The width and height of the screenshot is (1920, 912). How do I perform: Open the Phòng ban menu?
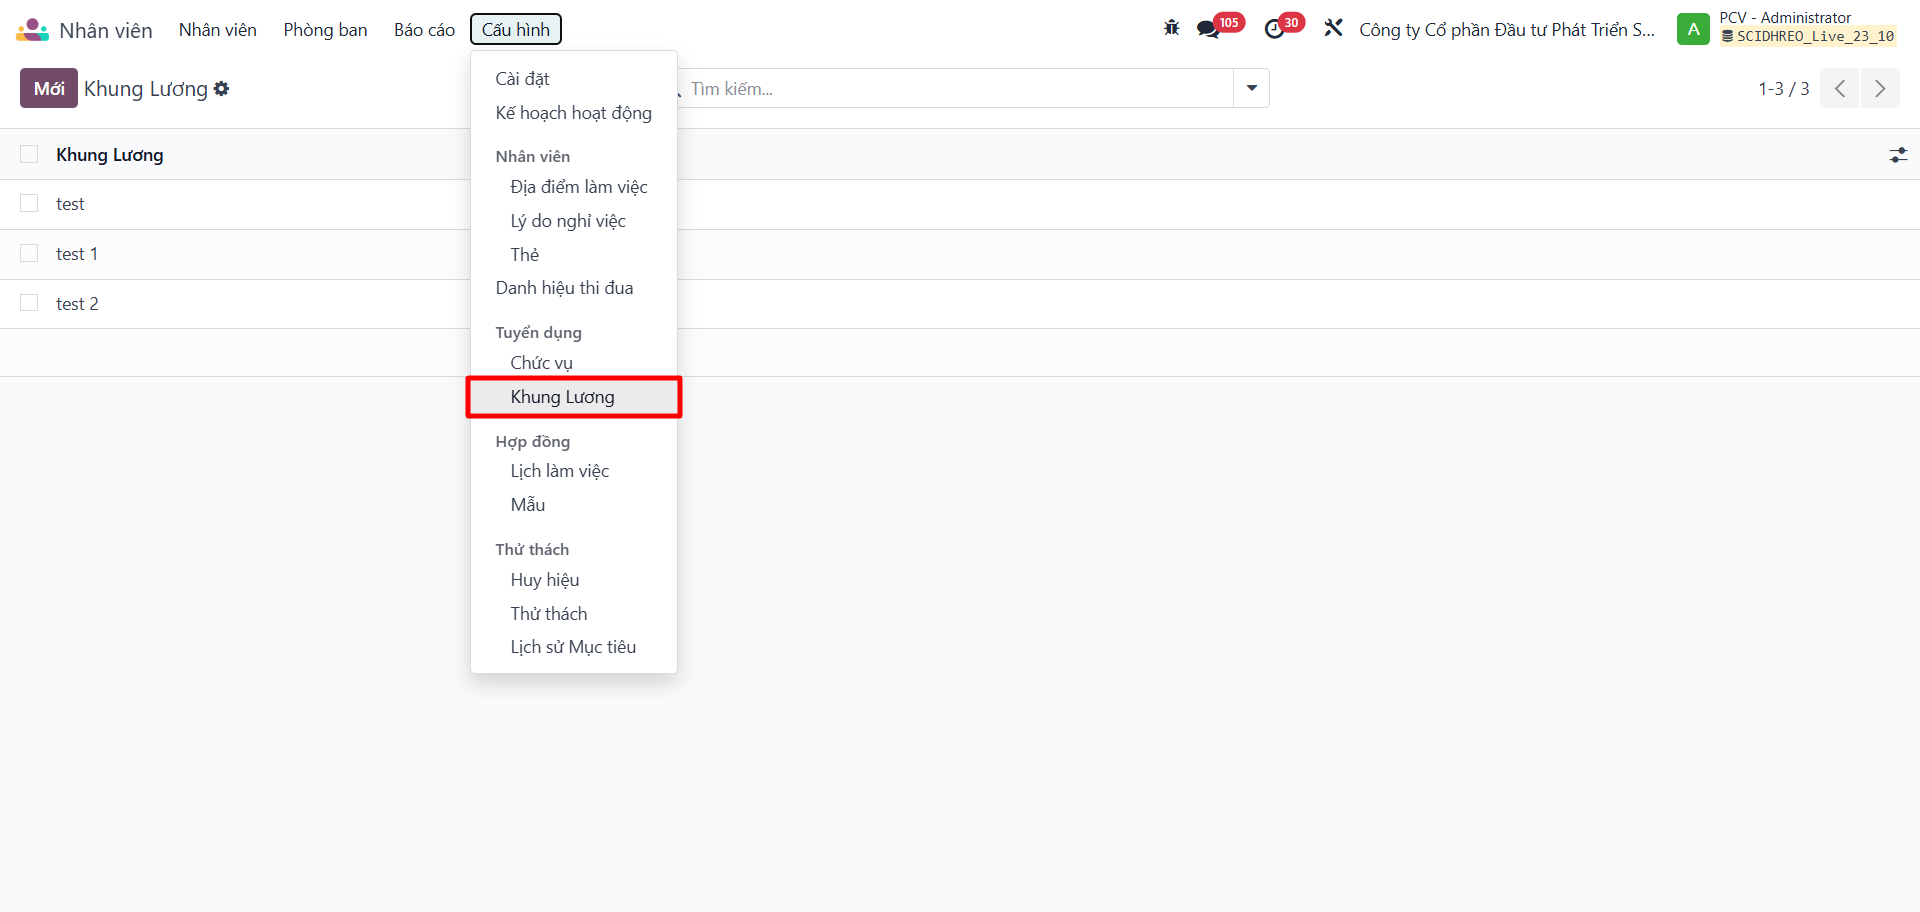point(325,30)
